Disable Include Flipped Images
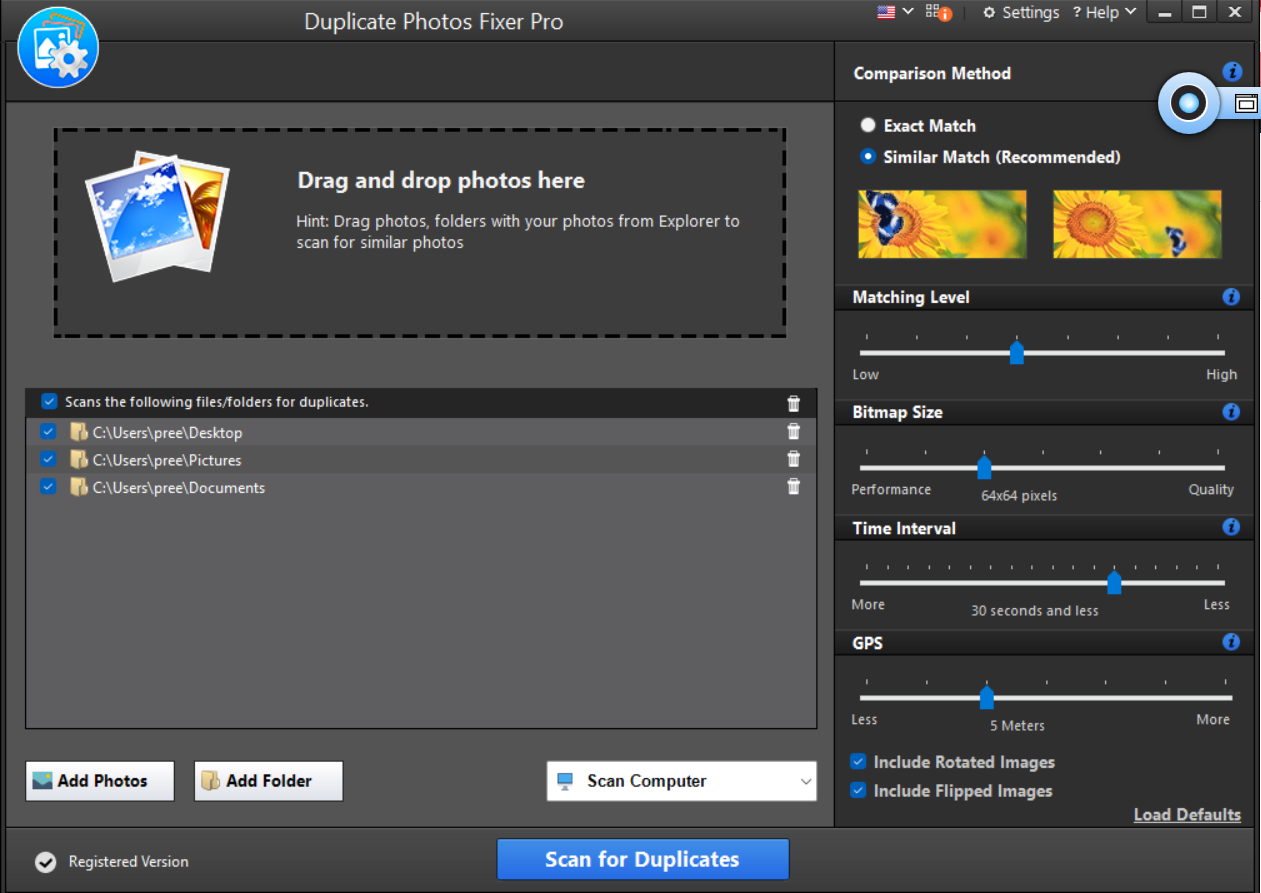The width and height of the screenshot is (1261, 893). tap(858, 790)
